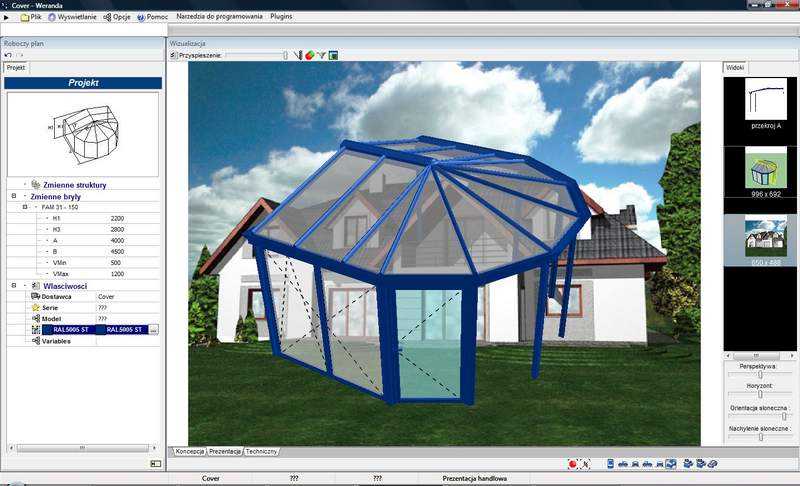Select the Zmienne struktury tree item
Image resolution: width=800 pixels, height=486 pixels.
pyautogui.click(x=74, y=185)
